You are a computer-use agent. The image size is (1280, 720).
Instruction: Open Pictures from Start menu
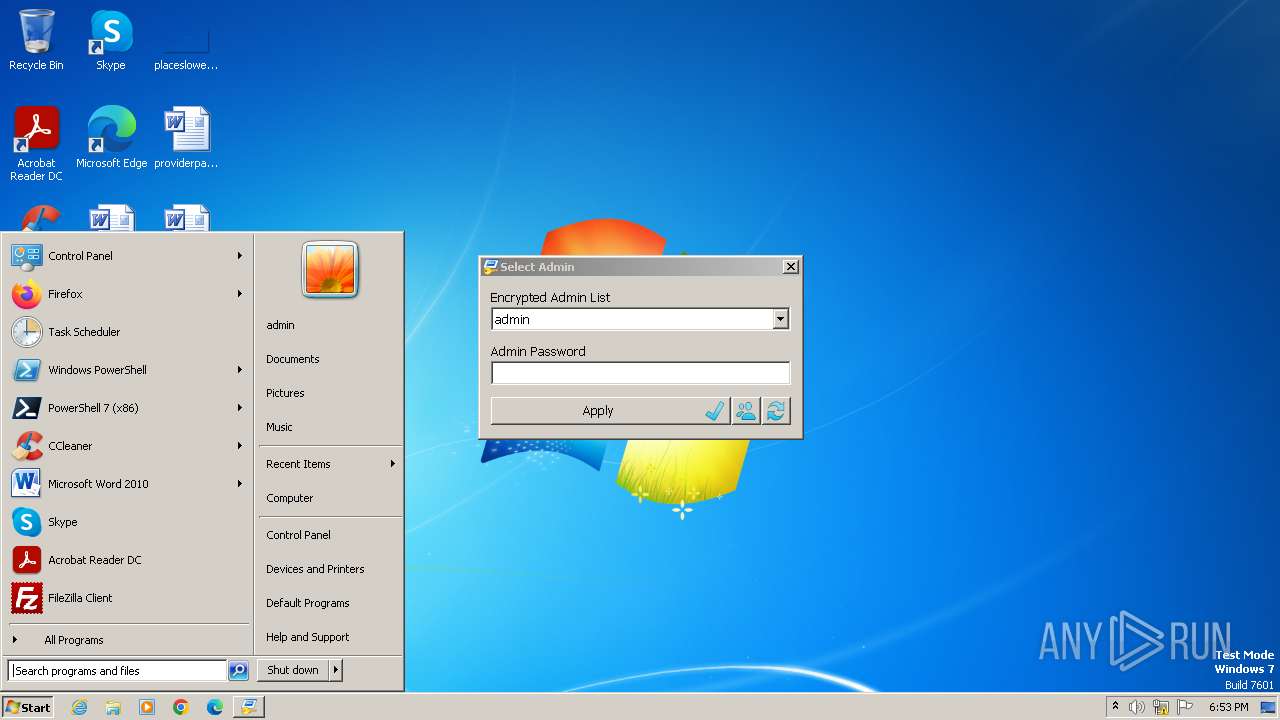coord(285,393)
